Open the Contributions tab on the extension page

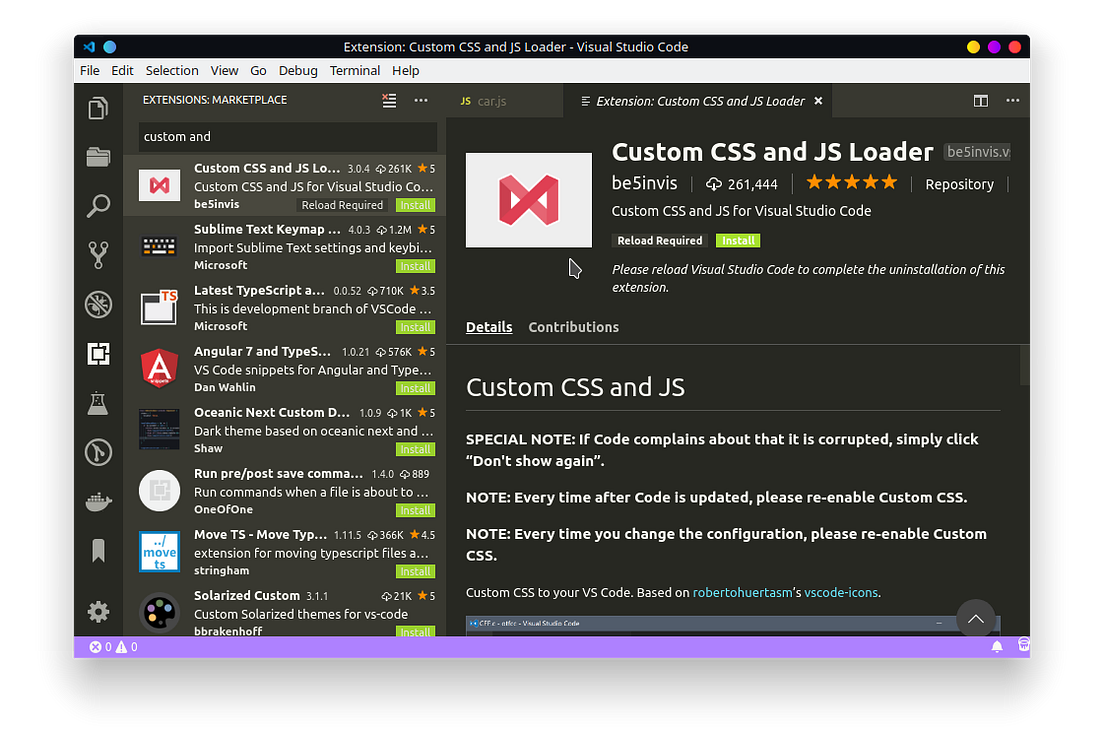573,327
